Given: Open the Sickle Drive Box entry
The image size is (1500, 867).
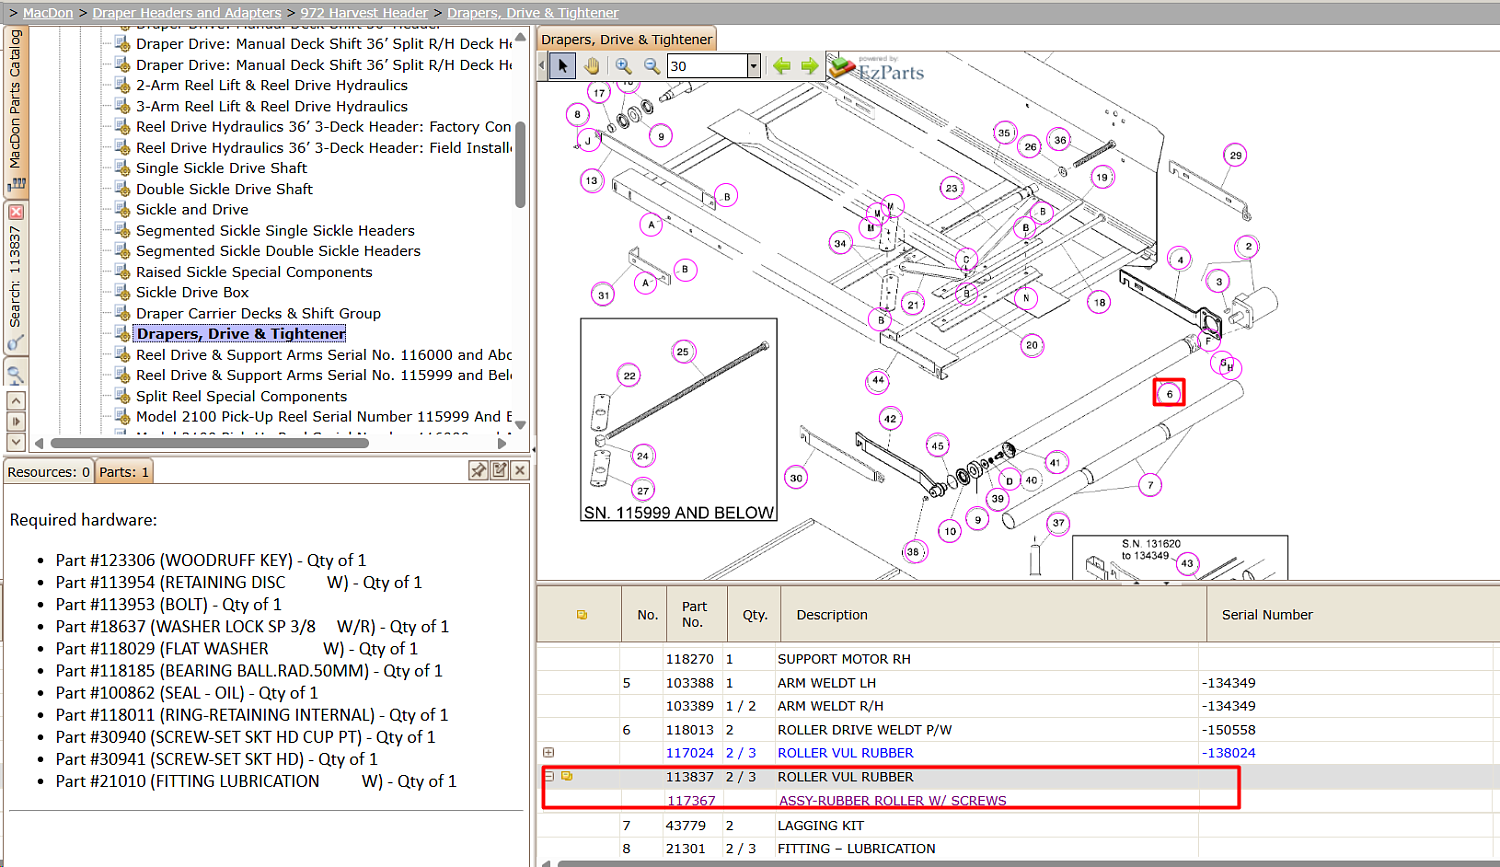Looking at the screenshot, I should tap(192, 292).
